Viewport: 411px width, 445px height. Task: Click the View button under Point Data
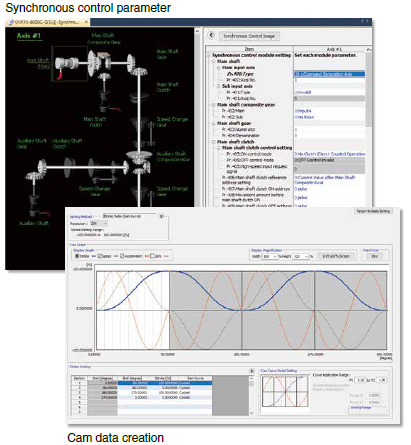point(374,256)
